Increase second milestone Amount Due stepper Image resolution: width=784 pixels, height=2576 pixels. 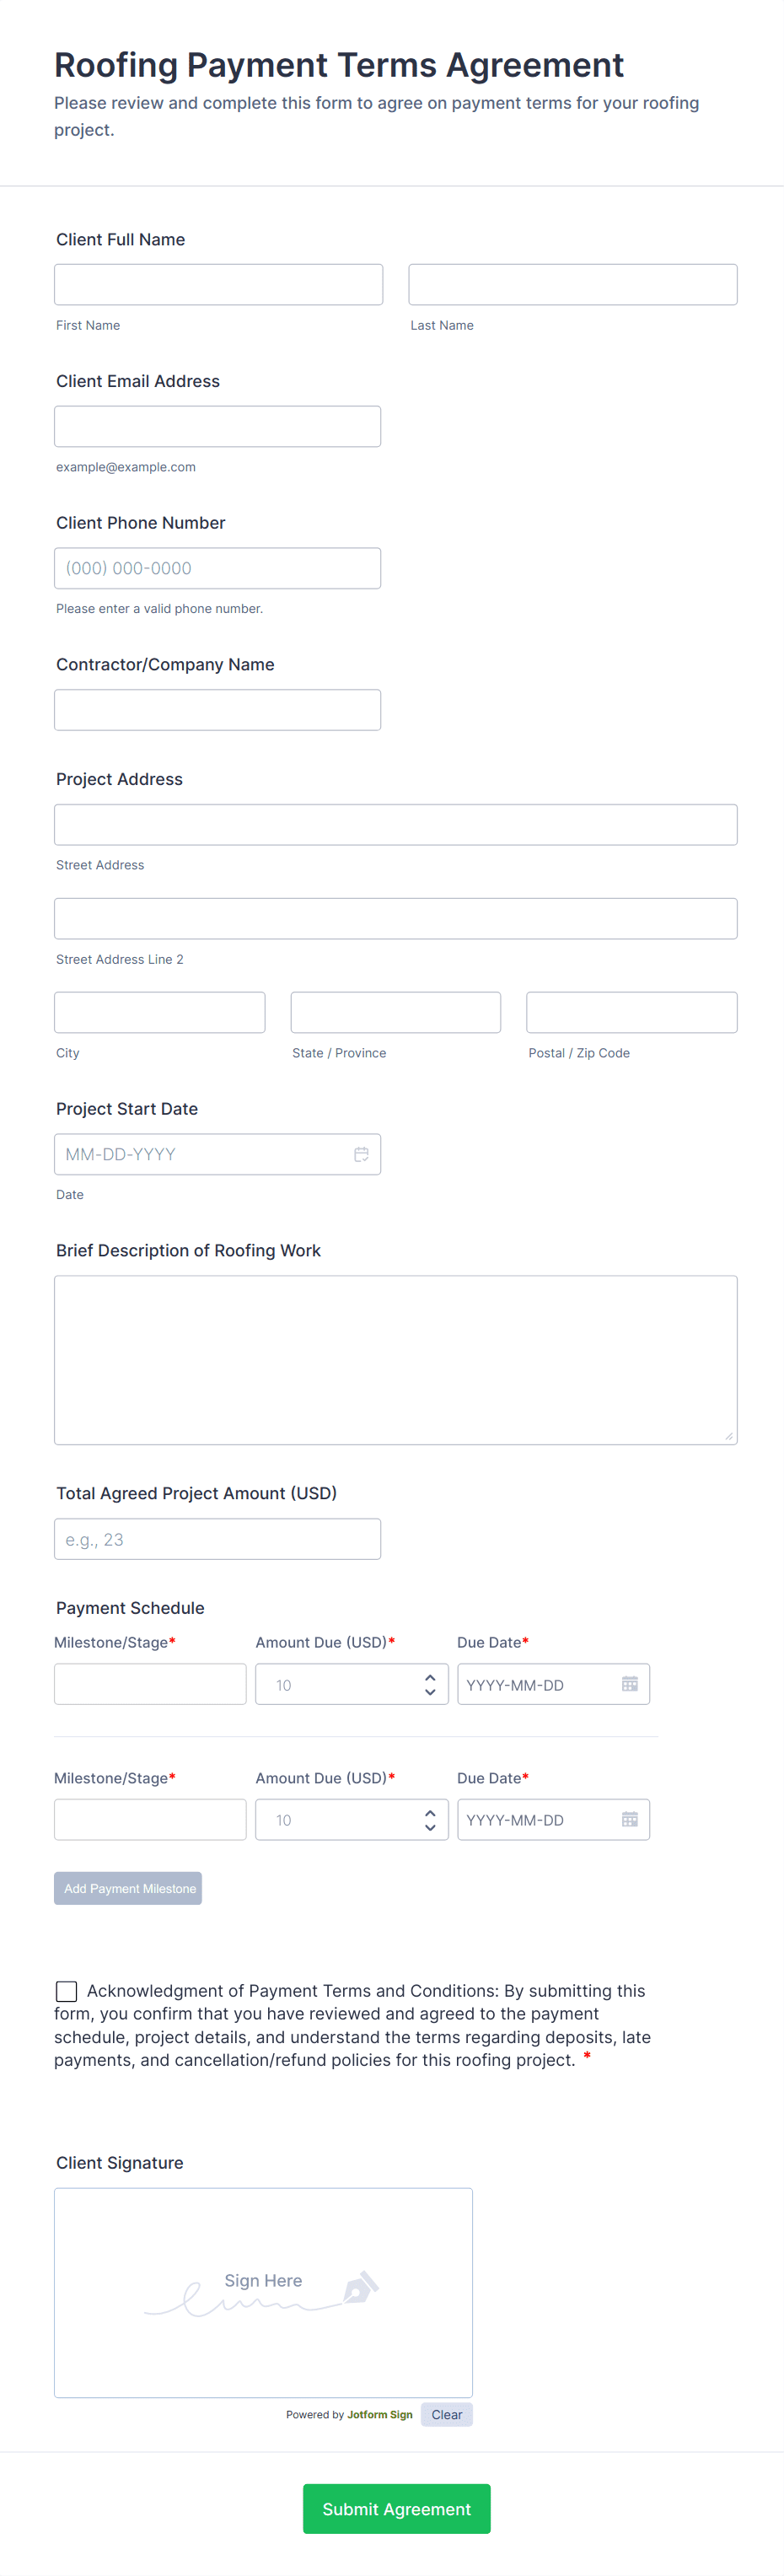430,1812
